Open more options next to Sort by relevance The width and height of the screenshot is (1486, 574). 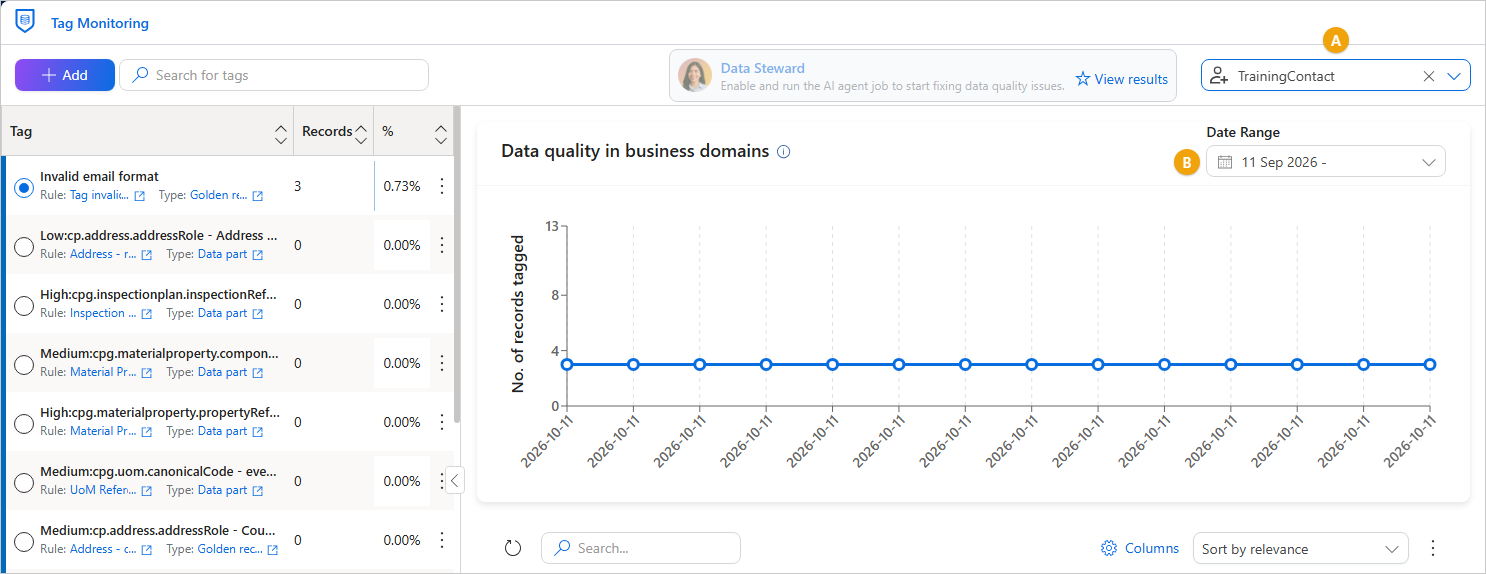pyautogui.click(x=1433, y=548)
